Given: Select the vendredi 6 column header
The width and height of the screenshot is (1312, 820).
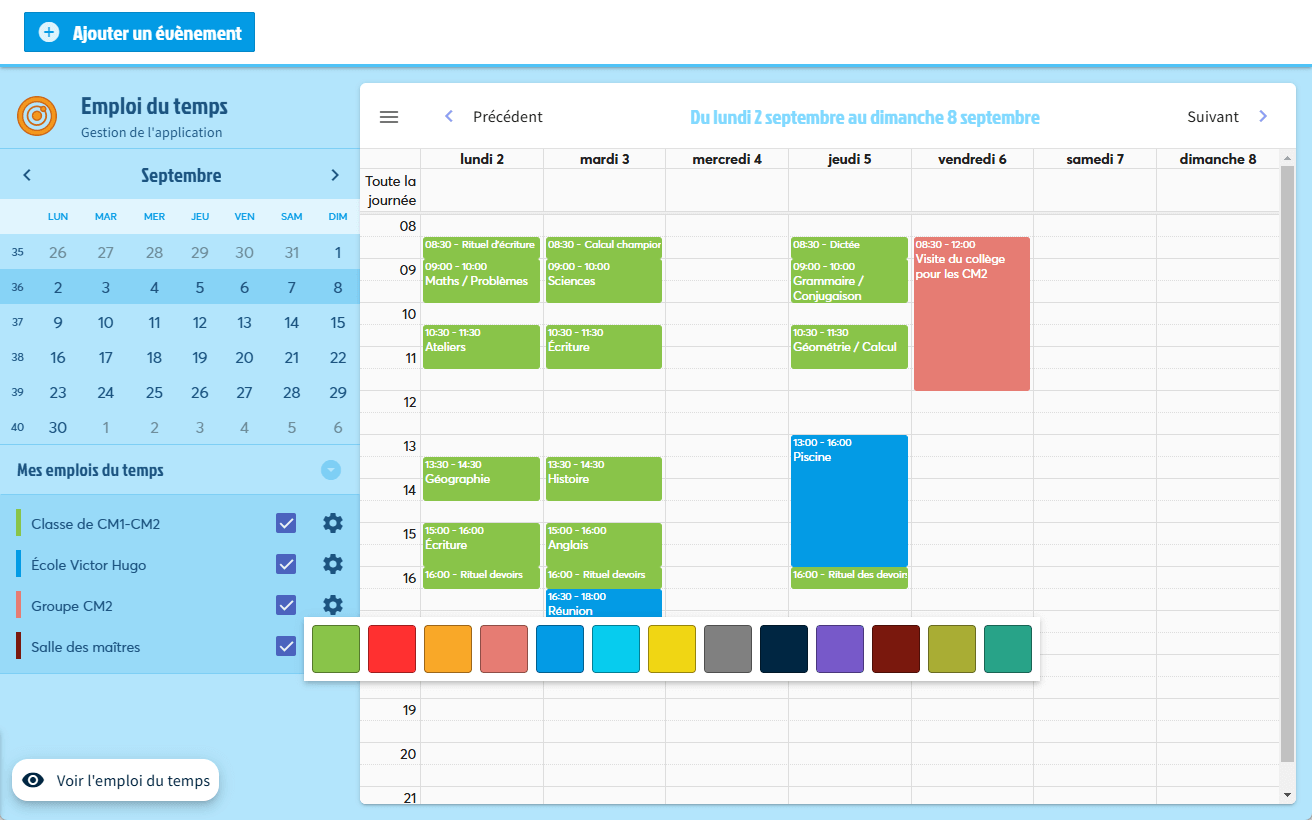Looking at the screenshot, I should point(972,159).
